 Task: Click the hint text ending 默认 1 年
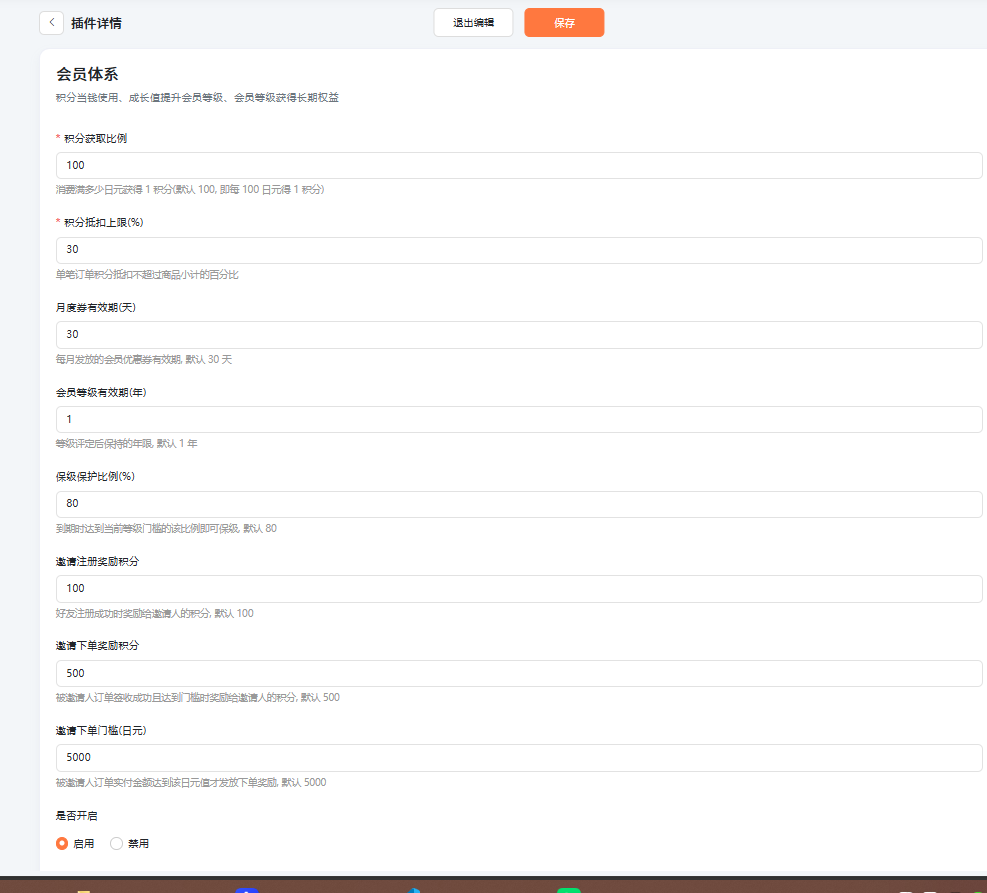(x=127, y=444)
